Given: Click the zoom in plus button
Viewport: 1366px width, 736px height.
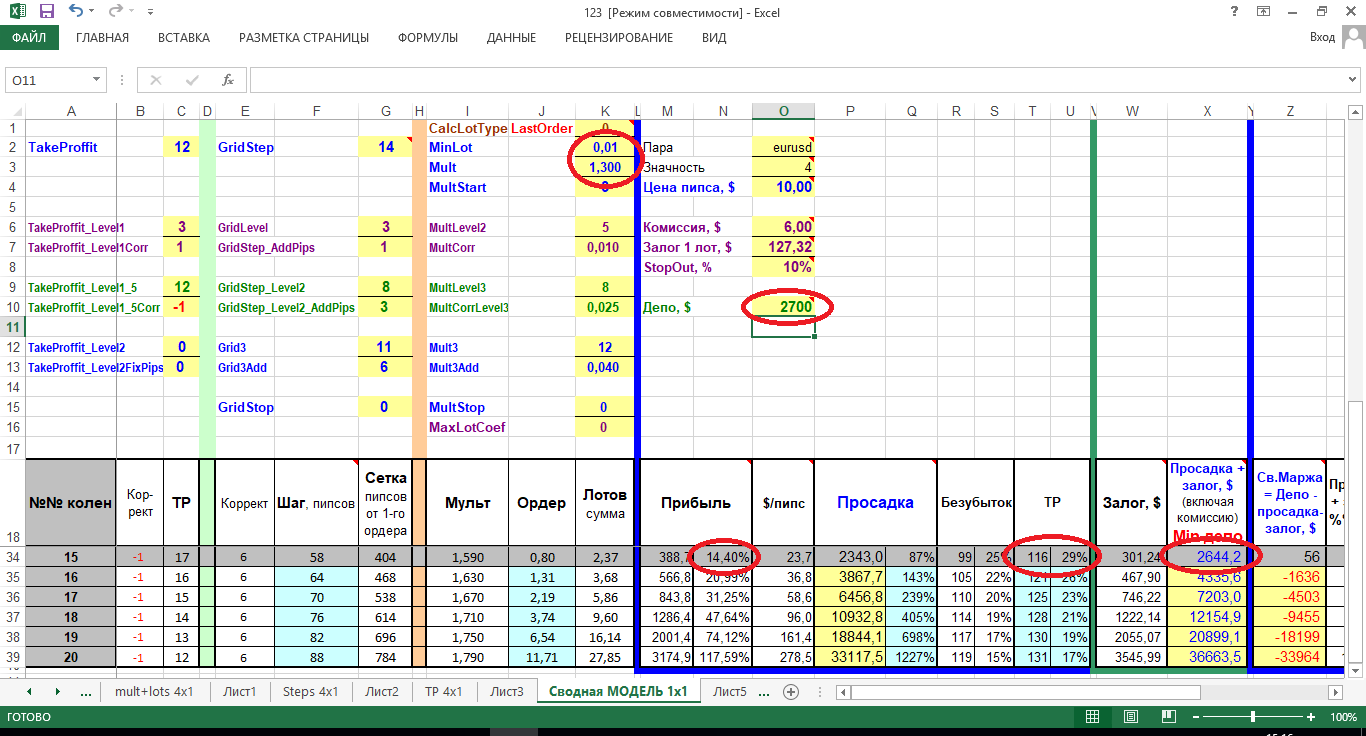Looking at the screenshot, I should tap(1311, 717).
